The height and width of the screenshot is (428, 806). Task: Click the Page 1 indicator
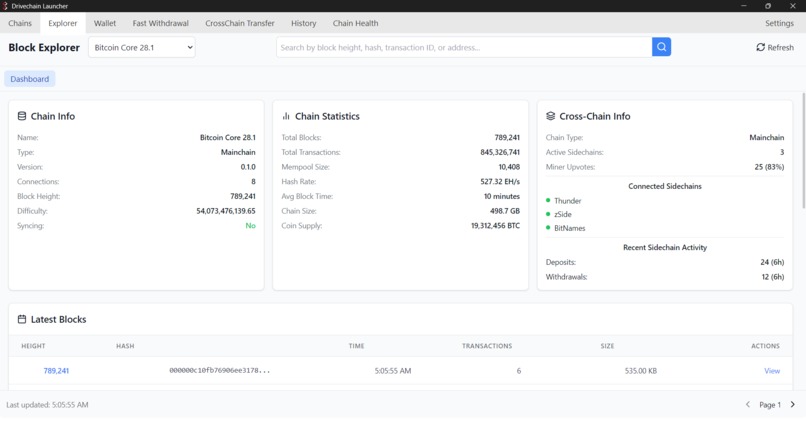(770, 405)
